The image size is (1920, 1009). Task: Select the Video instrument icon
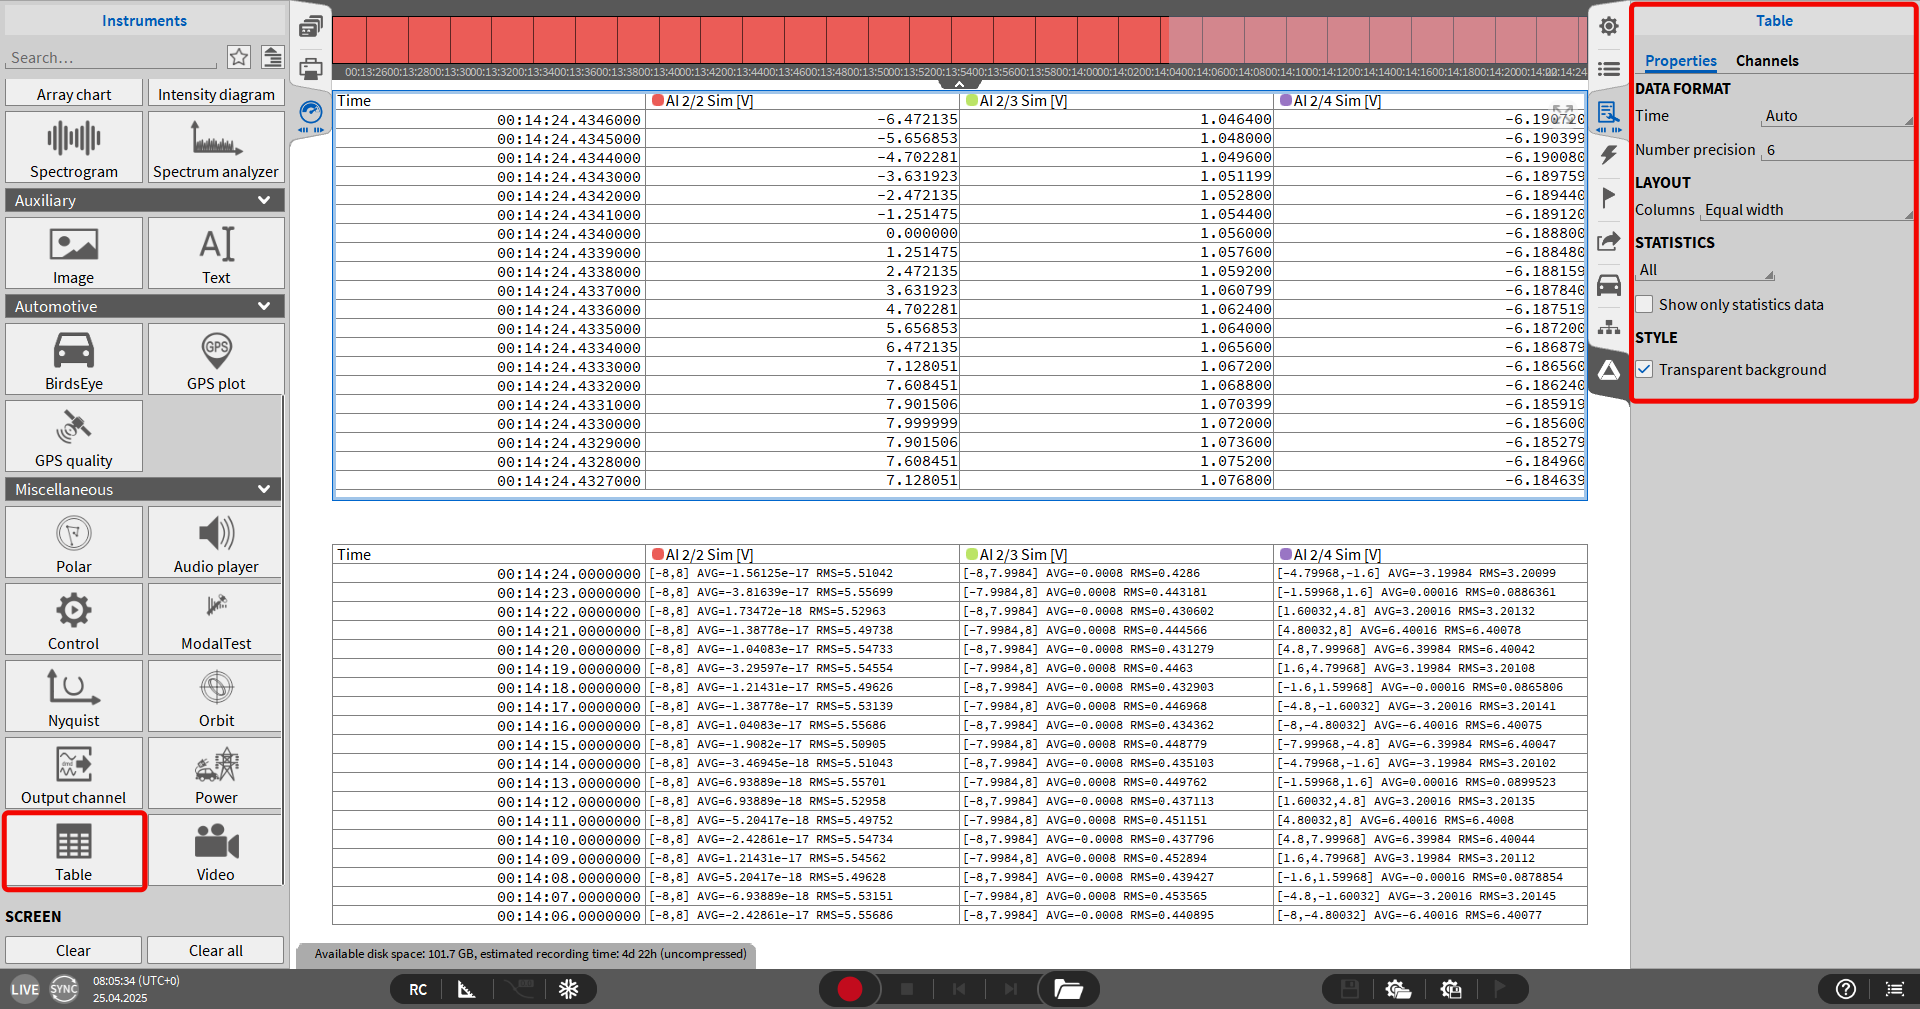pyautogui.click(x=216, y=850)
